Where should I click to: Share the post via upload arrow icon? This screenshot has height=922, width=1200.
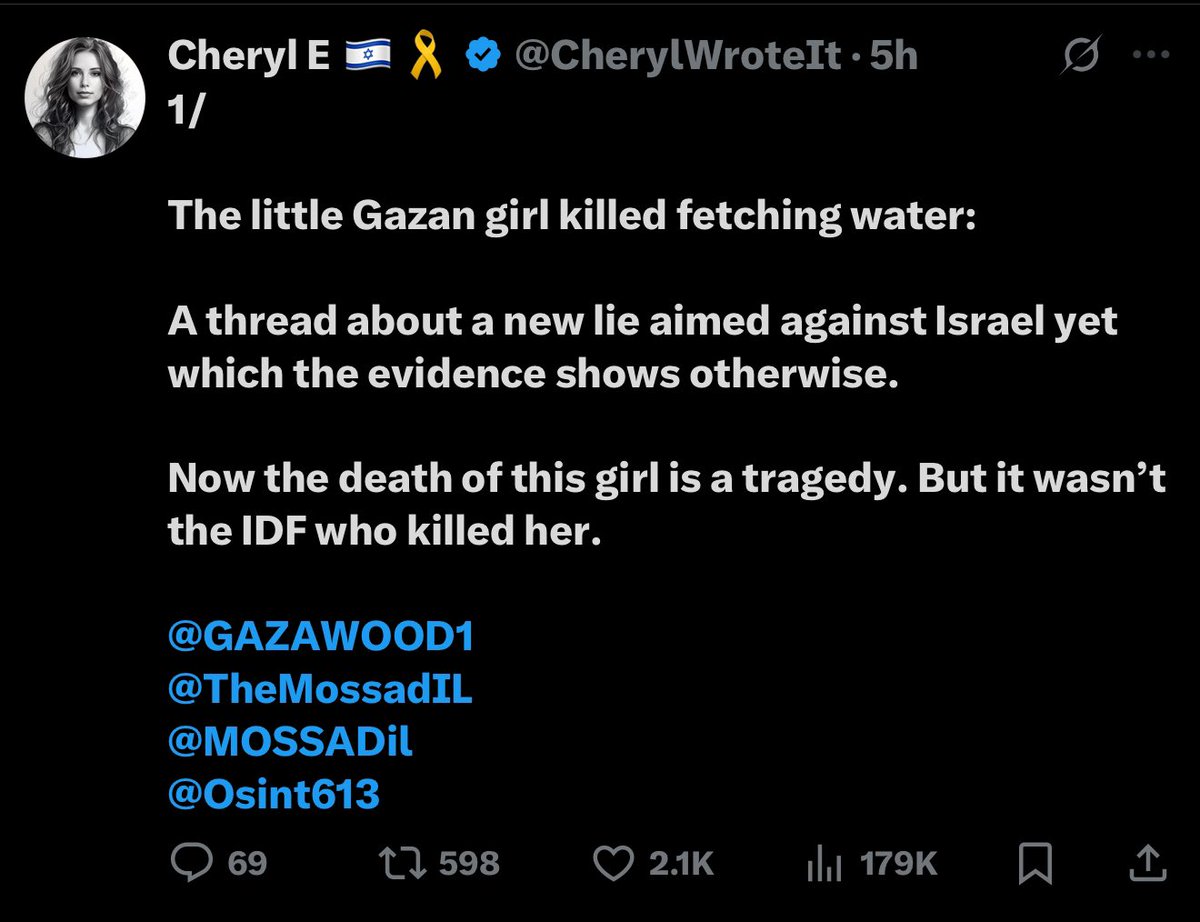pos(1148,862)
